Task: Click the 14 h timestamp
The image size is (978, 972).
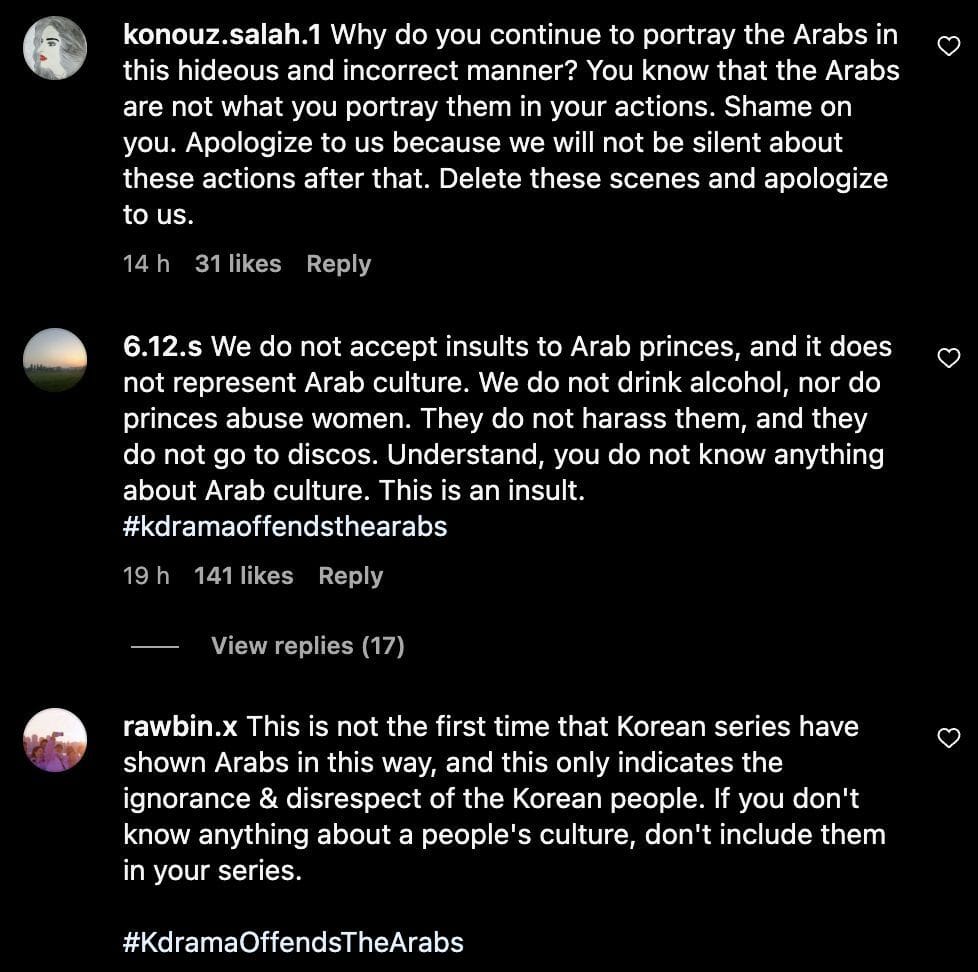Action: click(x=146, y=264)
